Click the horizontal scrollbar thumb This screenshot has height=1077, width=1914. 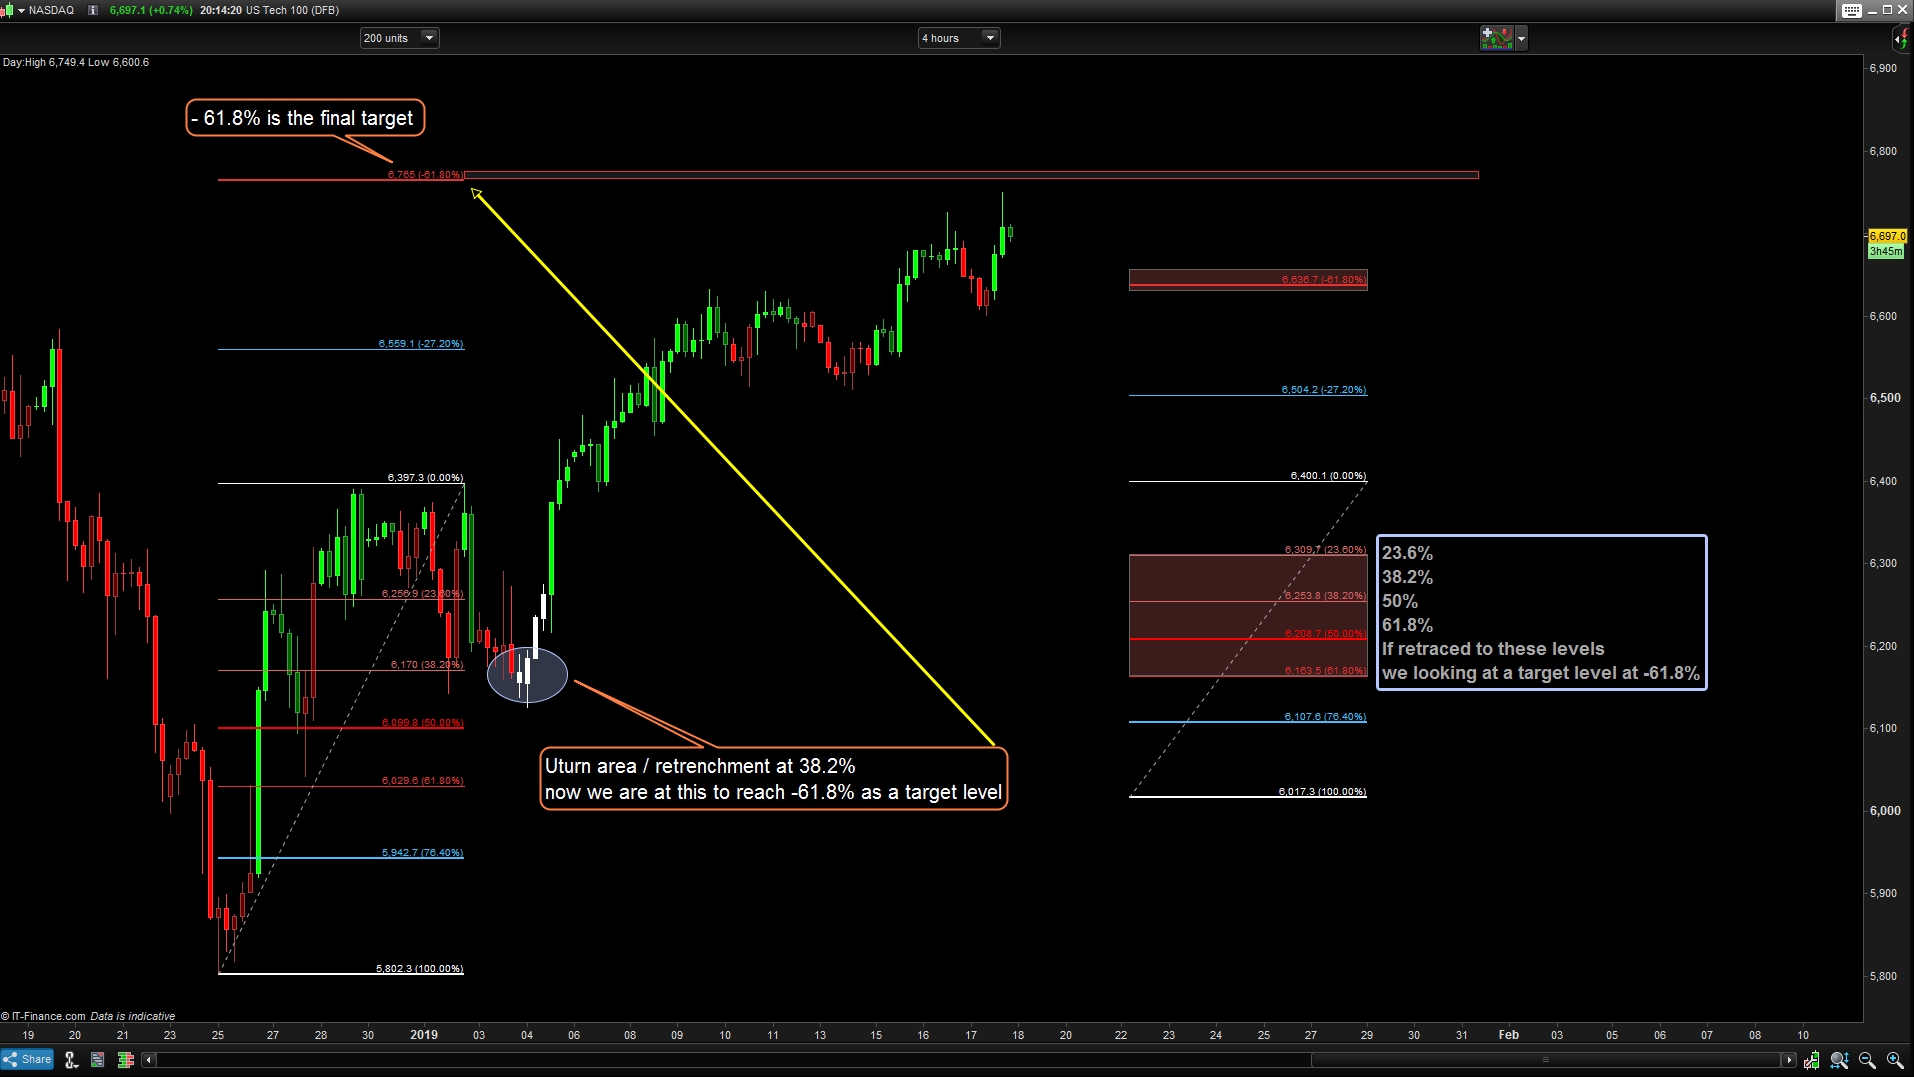pos(1546,1060)
